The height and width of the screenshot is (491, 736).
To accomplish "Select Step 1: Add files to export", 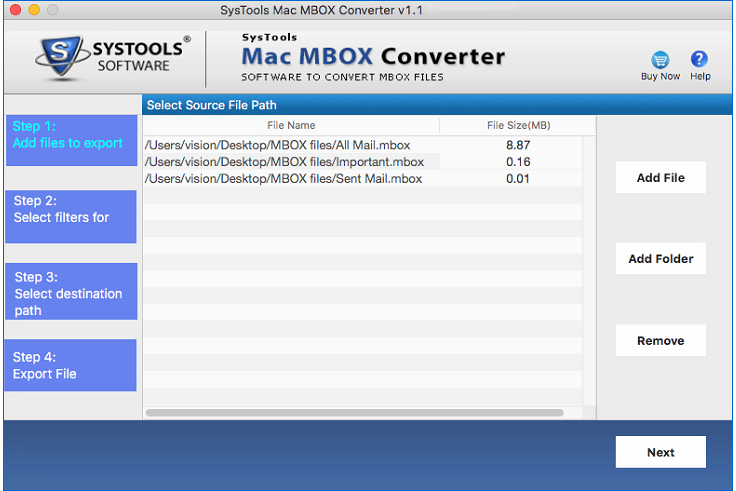I will click(71, 139).
